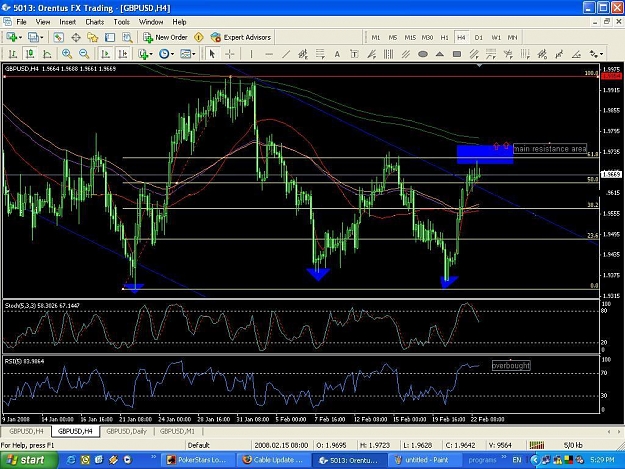Toggle bar chart display mode
This screenshot has height=469, width=625.
13,54
